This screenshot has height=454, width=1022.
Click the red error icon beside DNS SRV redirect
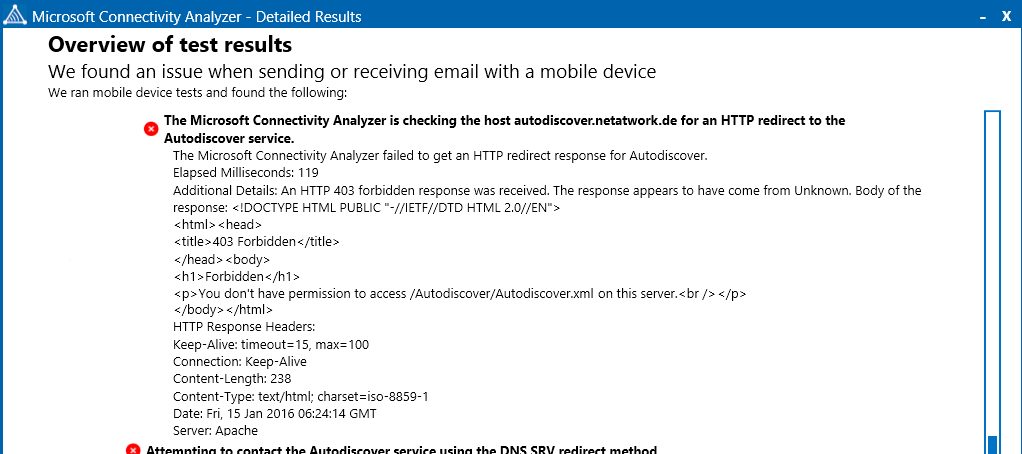[133, 449]
